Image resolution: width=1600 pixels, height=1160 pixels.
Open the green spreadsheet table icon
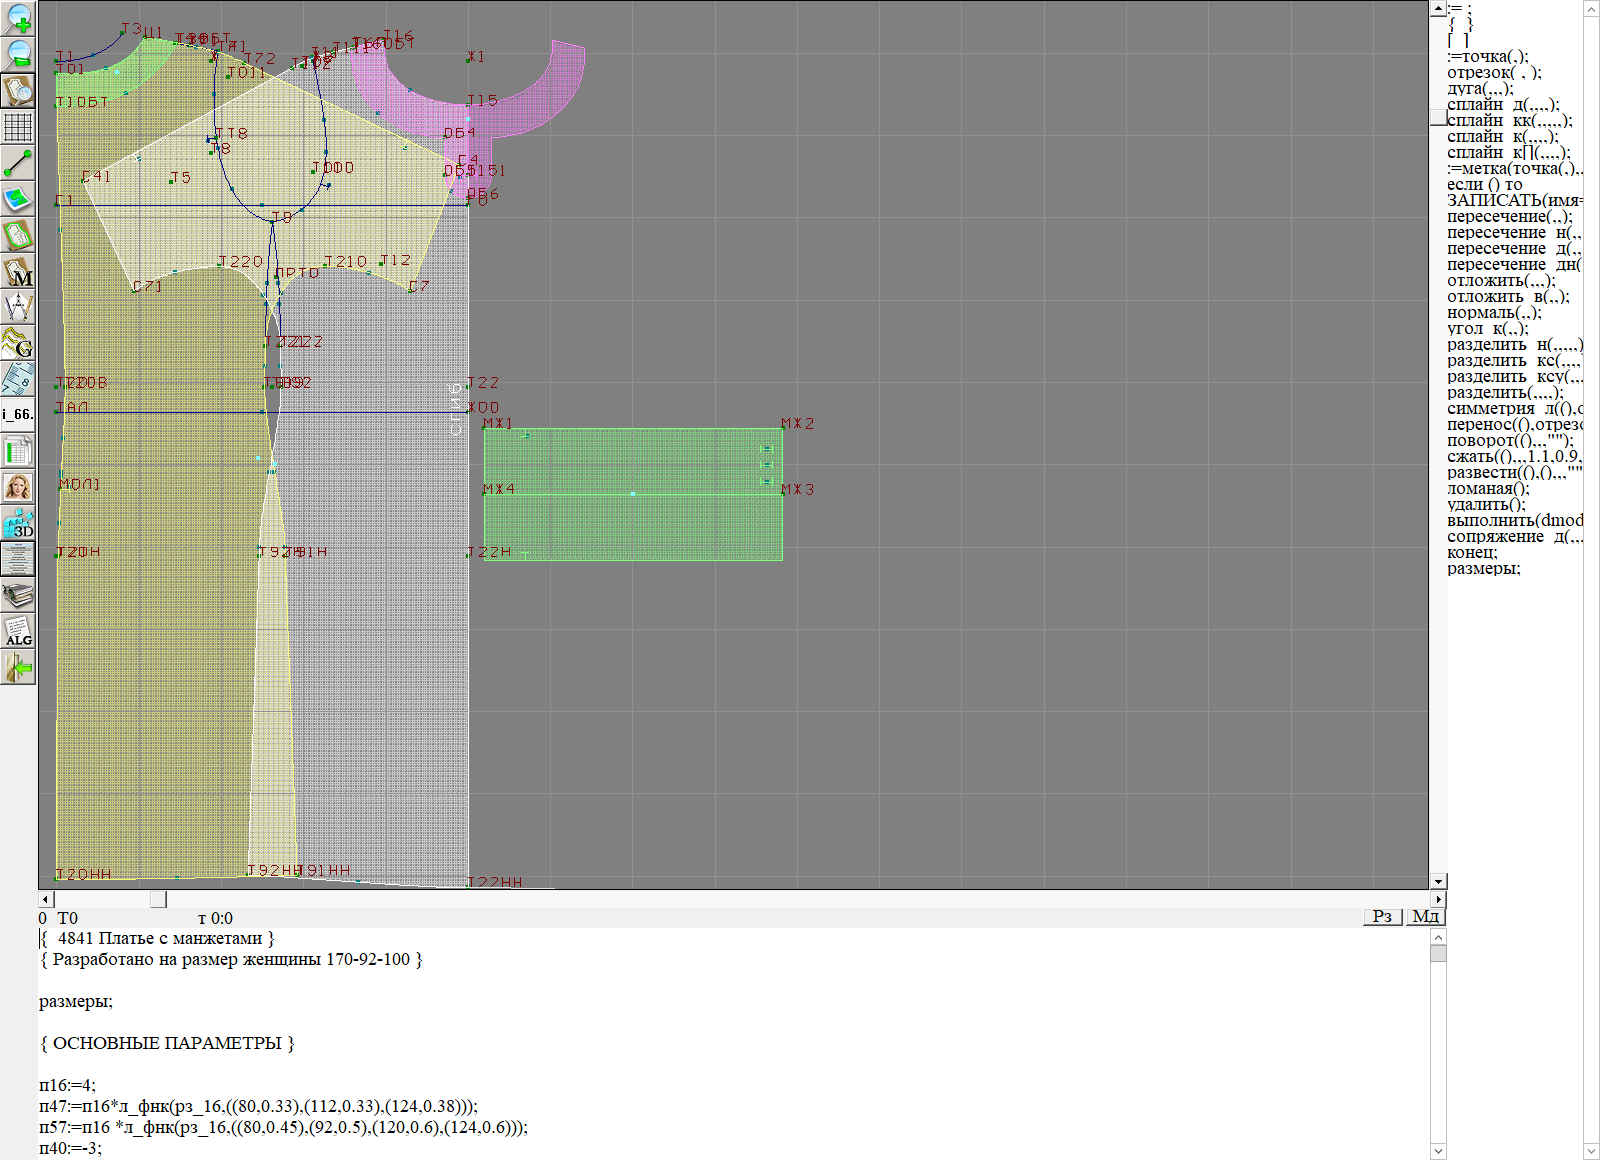point(18,451)
